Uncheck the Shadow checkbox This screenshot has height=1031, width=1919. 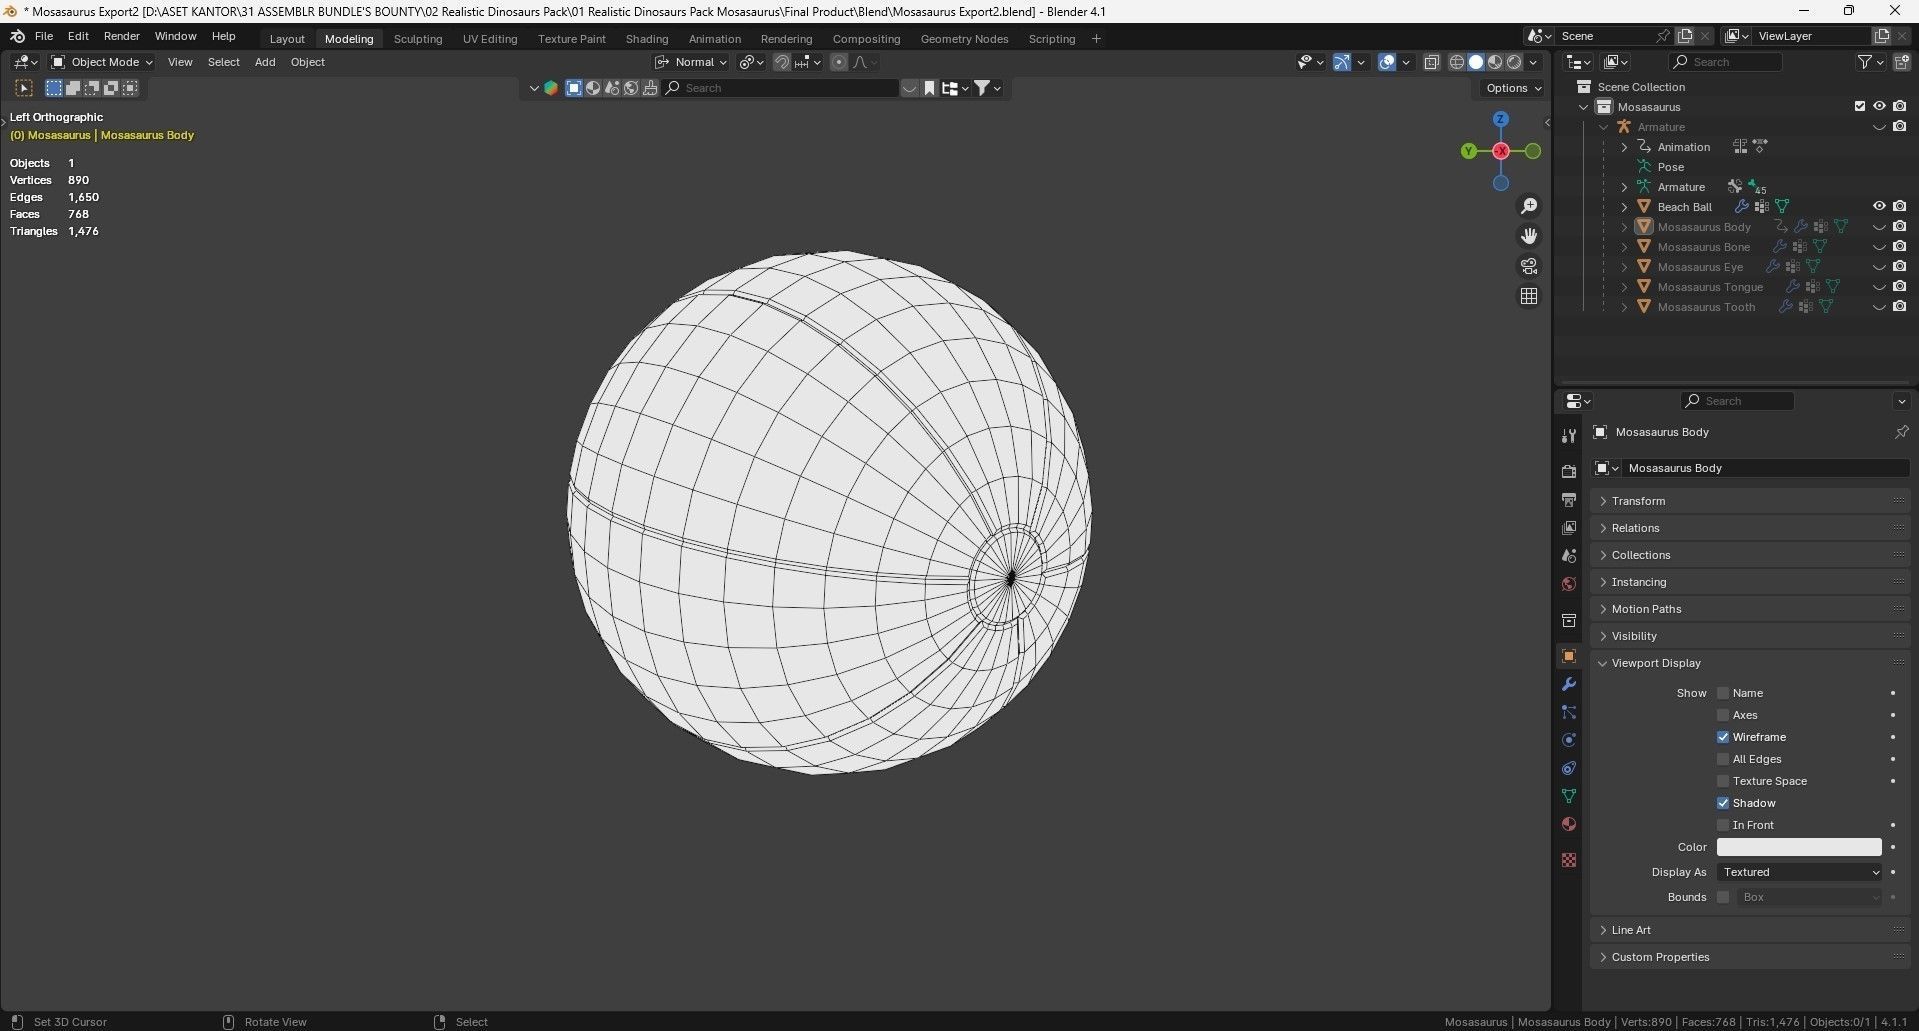1723,803
